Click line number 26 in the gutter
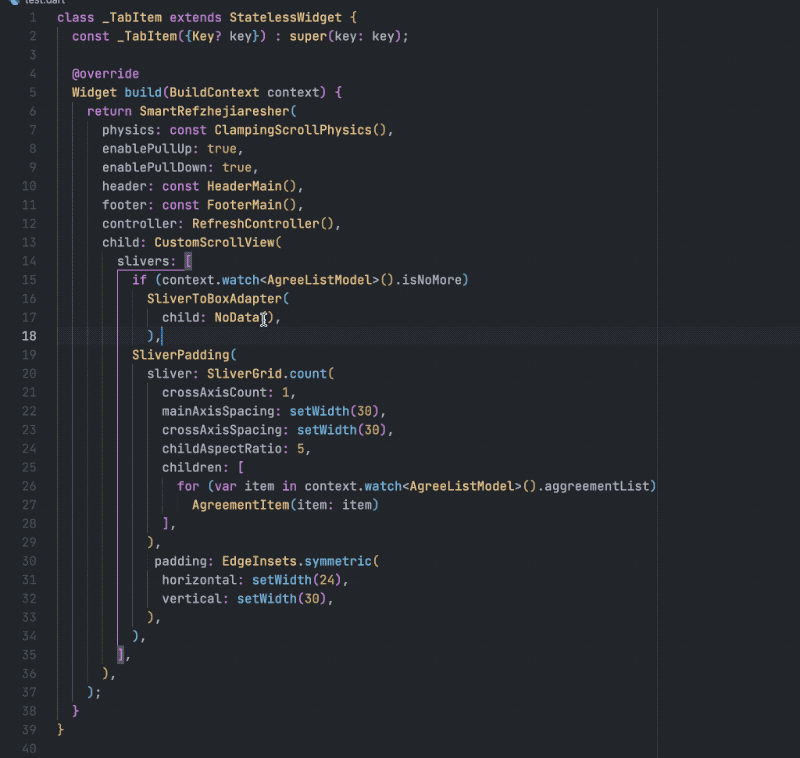 pos(29,486)
